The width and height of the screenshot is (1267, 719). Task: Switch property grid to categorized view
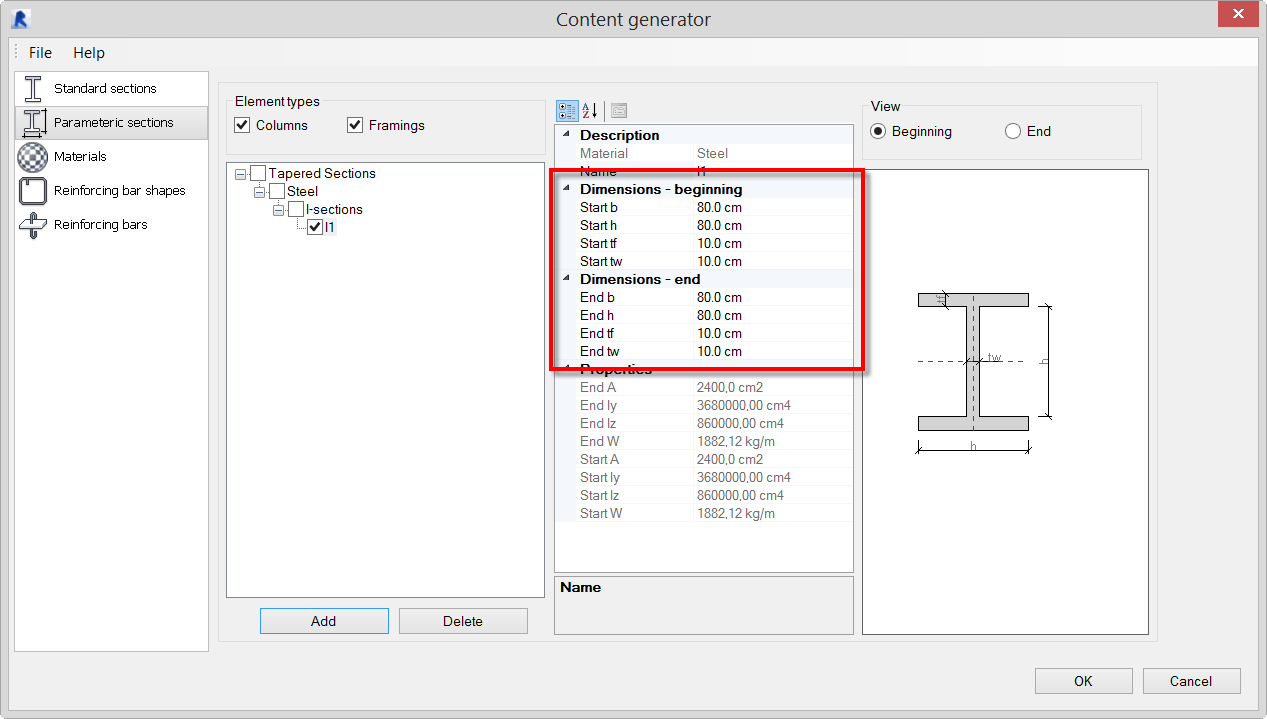pyautogui.click(x=566, y=110)
